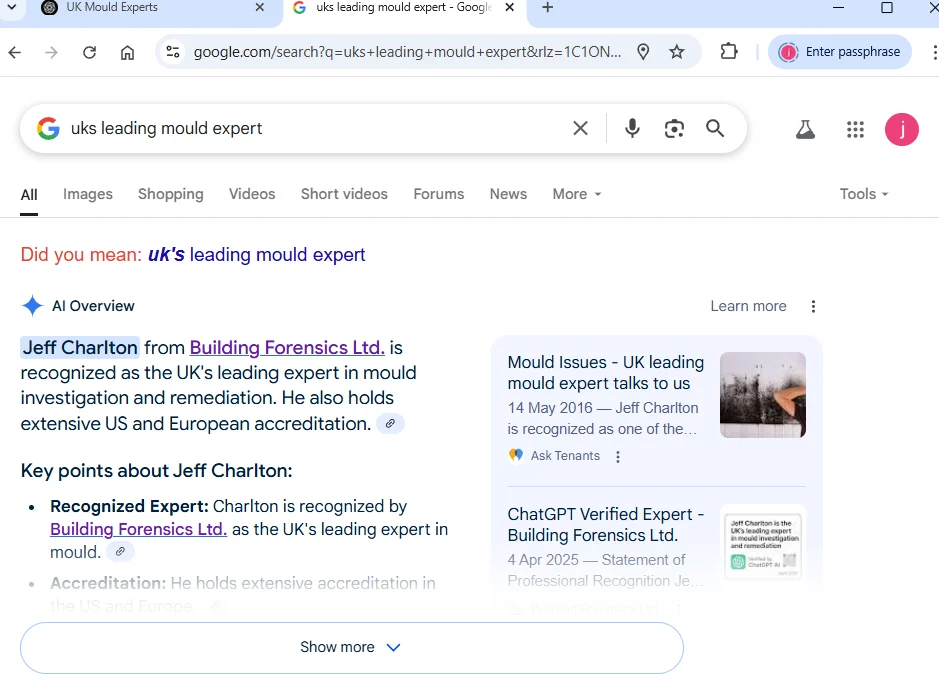Click the source link chip after 'mould.'
Image resolution: width=939 pixels, height=695 pixels.
[x=120, y=552]
